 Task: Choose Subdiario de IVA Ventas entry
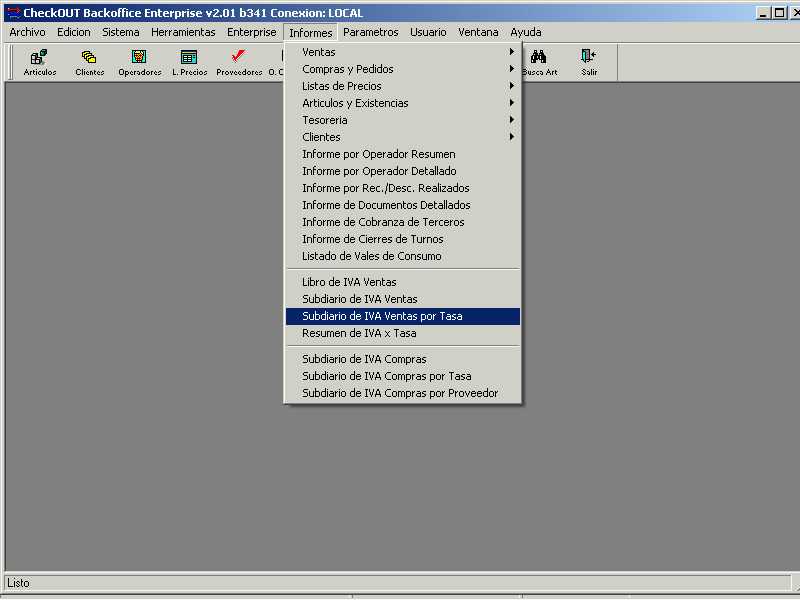403,299
